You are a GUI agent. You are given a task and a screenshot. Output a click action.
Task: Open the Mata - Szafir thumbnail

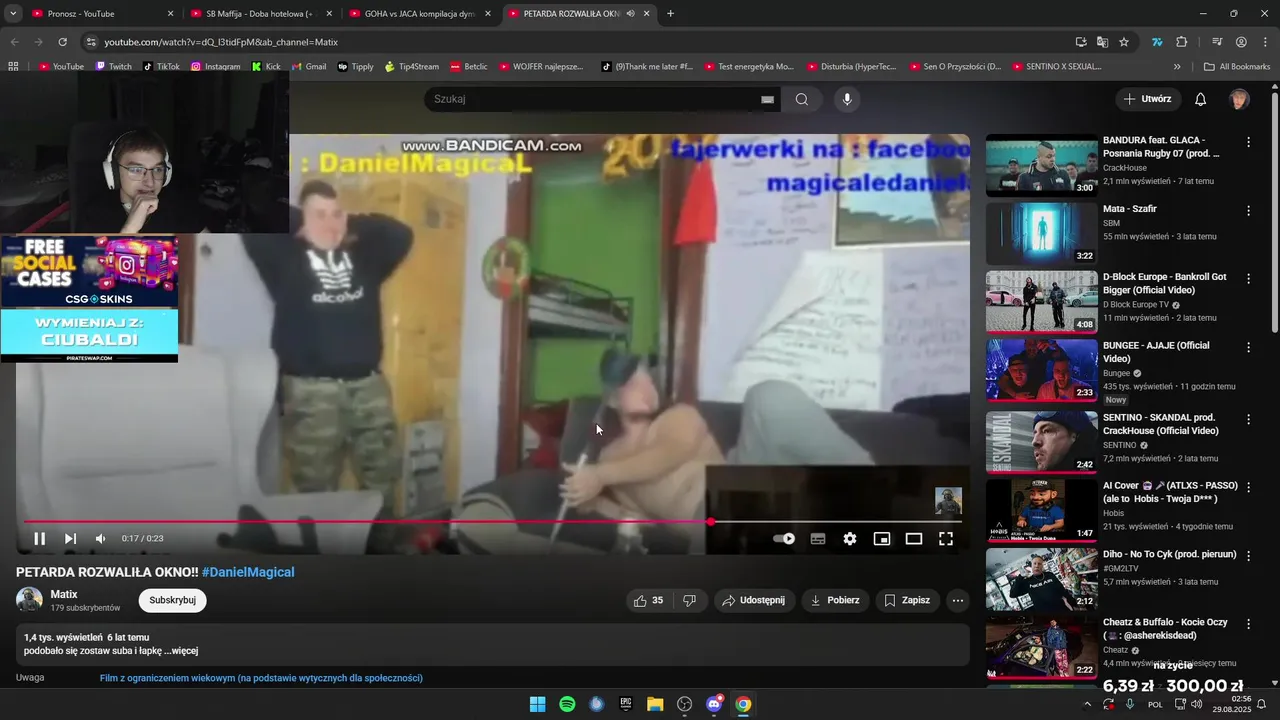tap(1041, 234)
